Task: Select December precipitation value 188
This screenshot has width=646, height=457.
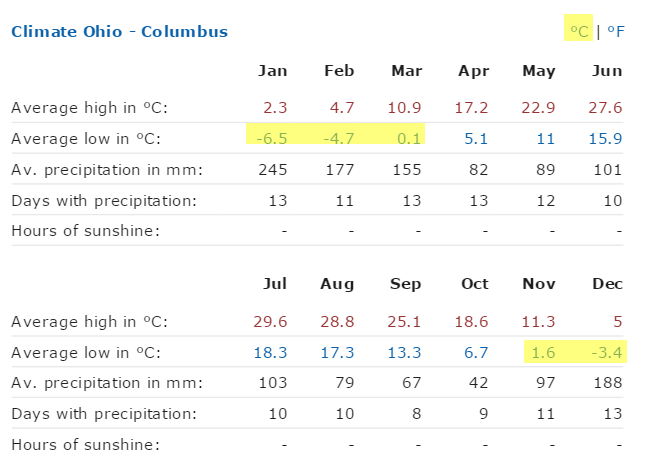Action: [x=607, y=383]
